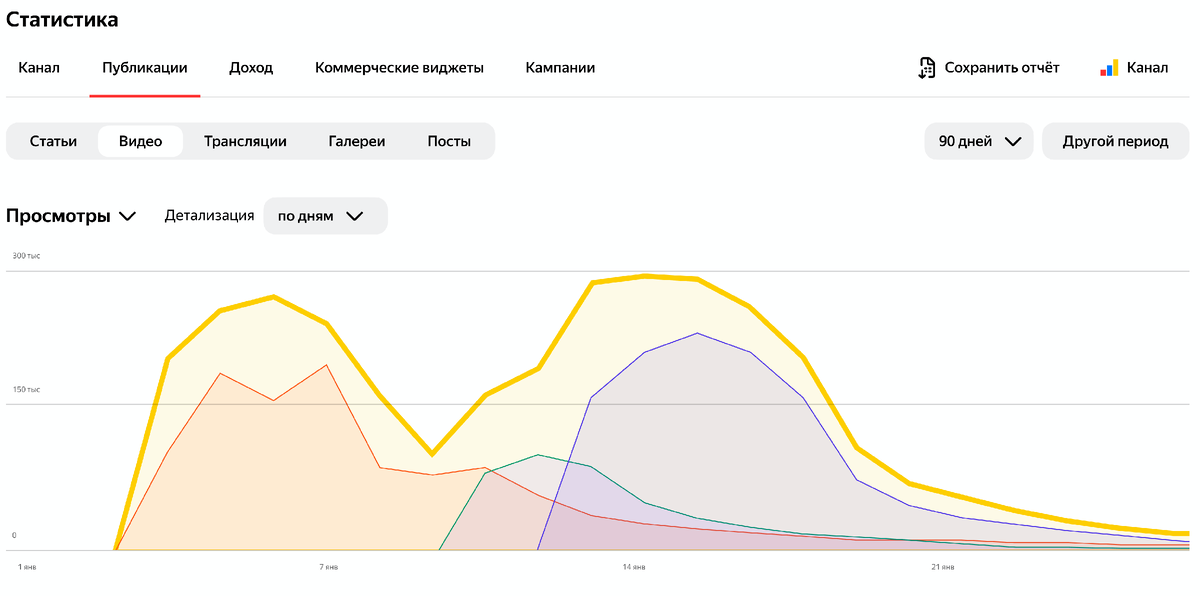Select the Кампании tab
This screenshot has width=1200, height=596.
tap(560, 68)
